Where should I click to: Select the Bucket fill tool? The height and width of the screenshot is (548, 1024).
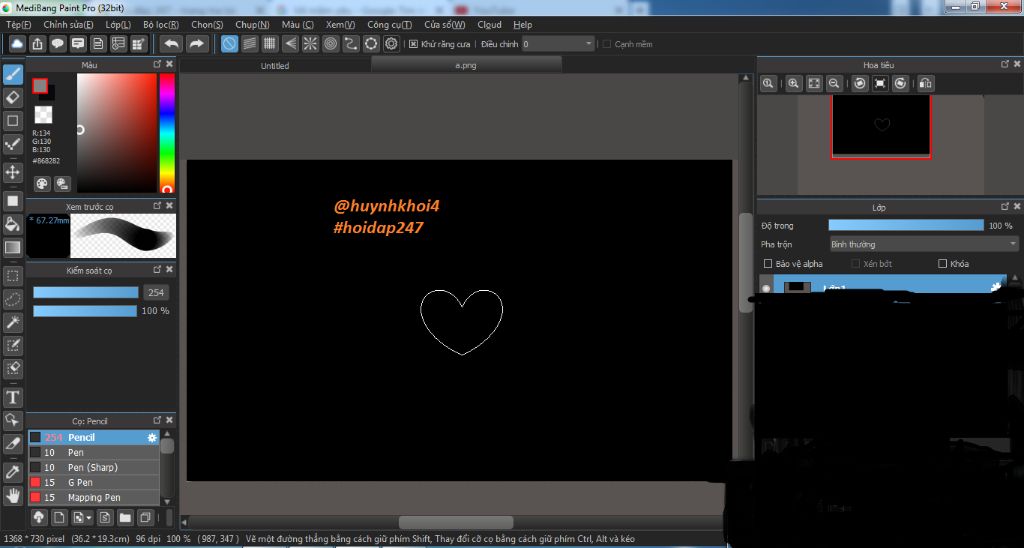[12, 225]
